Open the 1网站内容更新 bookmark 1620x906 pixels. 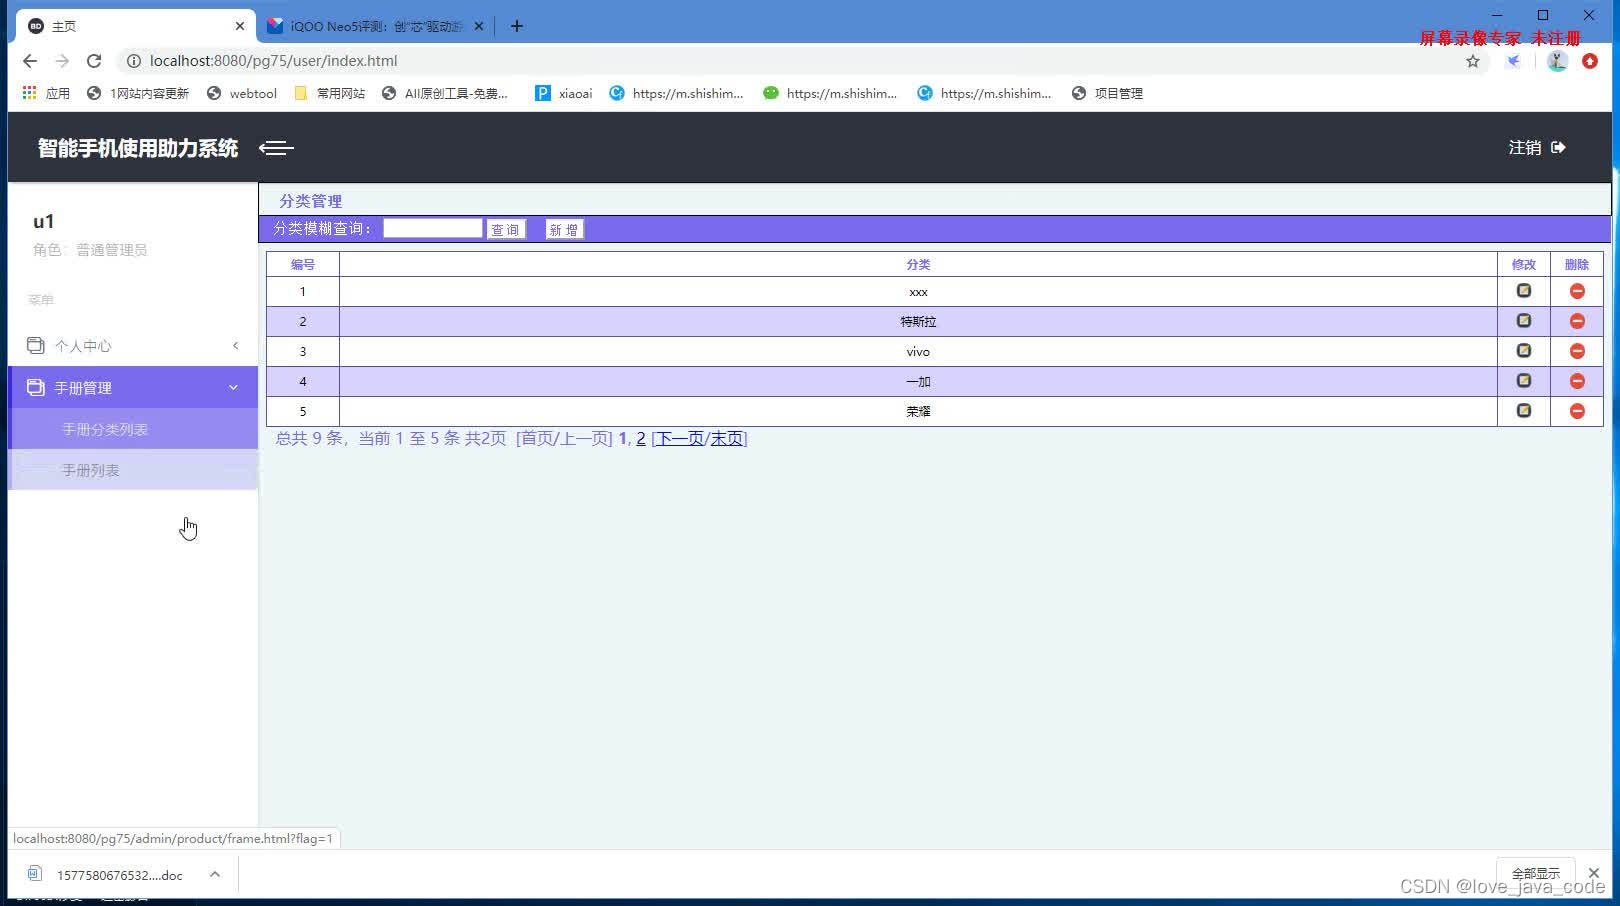[138, 93]
